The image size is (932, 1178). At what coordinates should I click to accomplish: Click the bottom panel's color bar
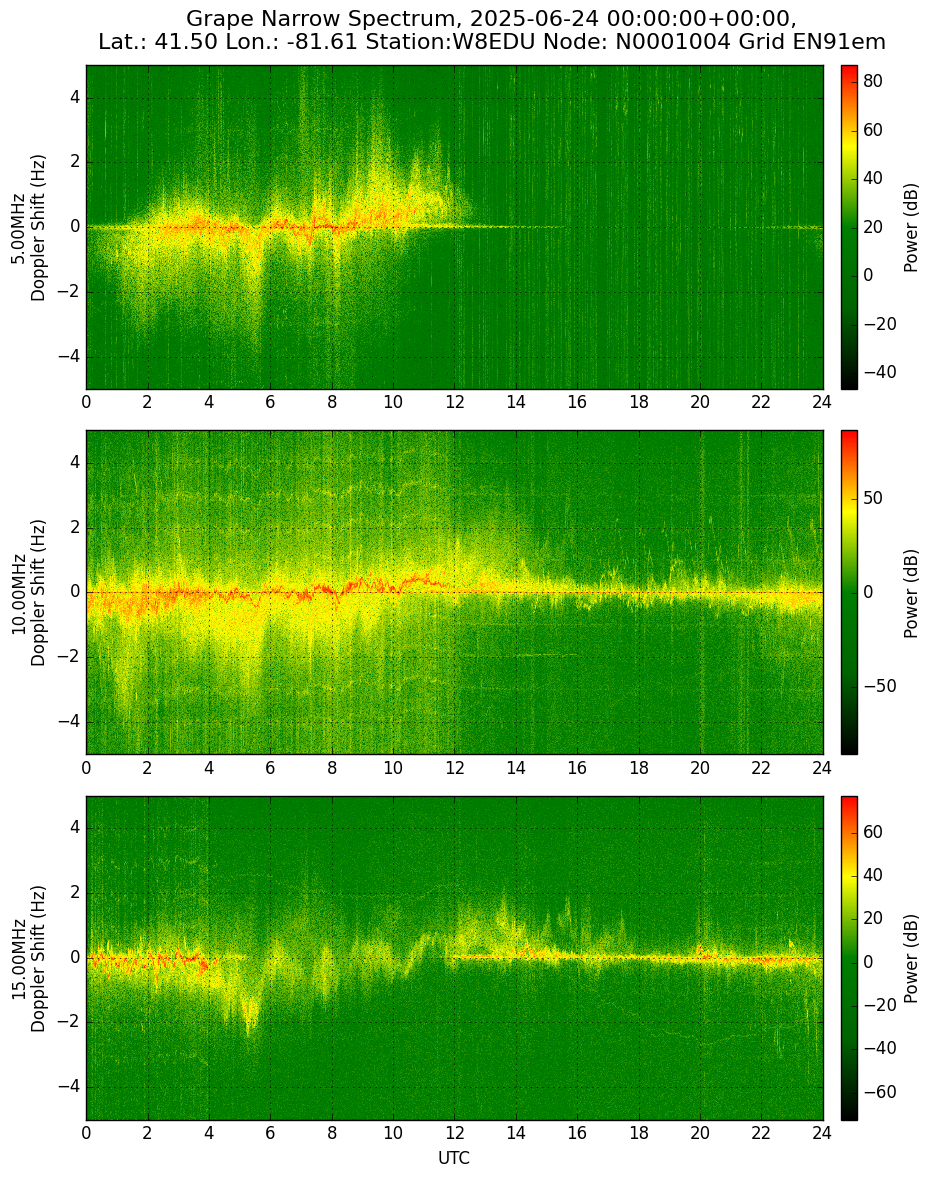pyautogui.click(x=849, y=958)
